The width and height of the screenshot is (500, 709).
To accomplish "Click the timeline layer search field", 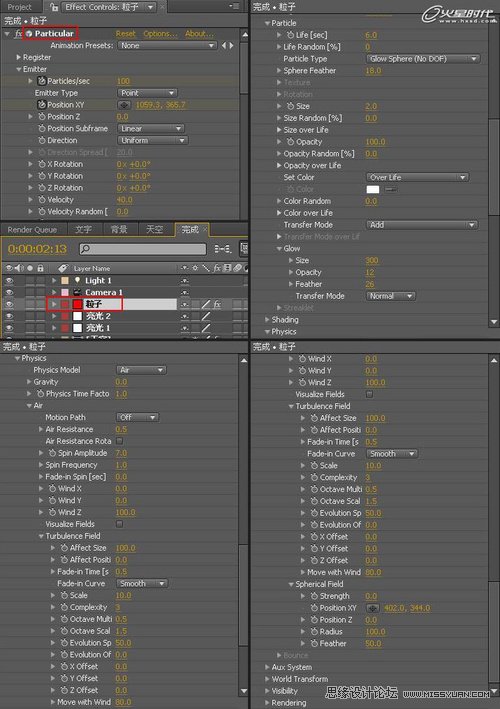I will tap(143, 249).
